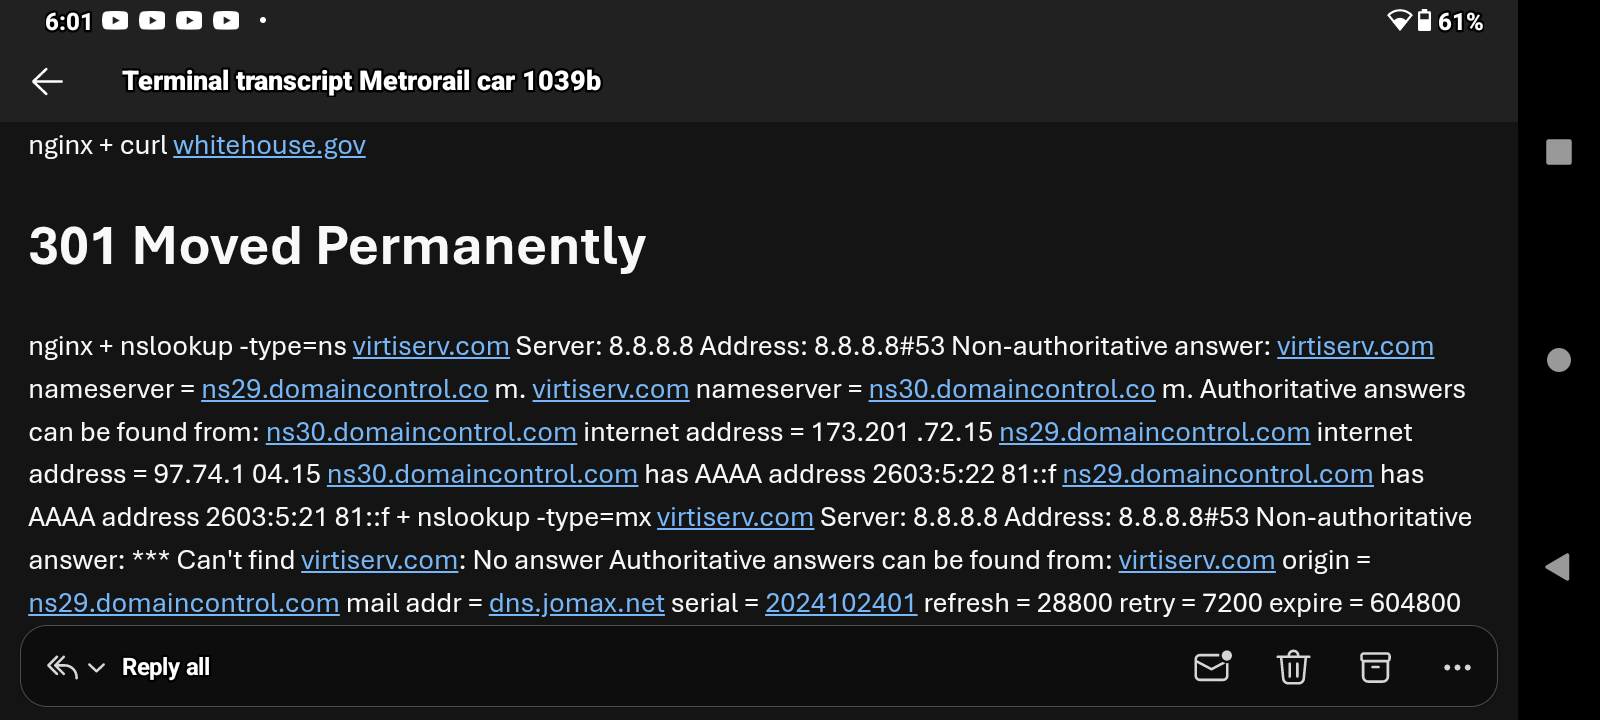Open the three-dot more options menu
Image resolution: width=1600 pixels, height=720 pixels.
pyautogui.click(x=1457, y=667)
